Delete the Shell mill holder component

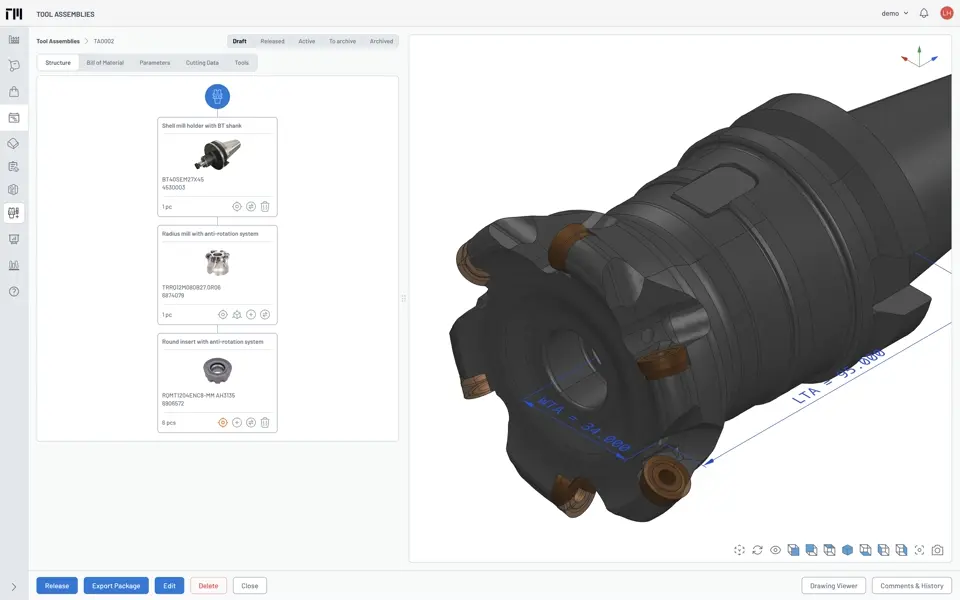265,206
